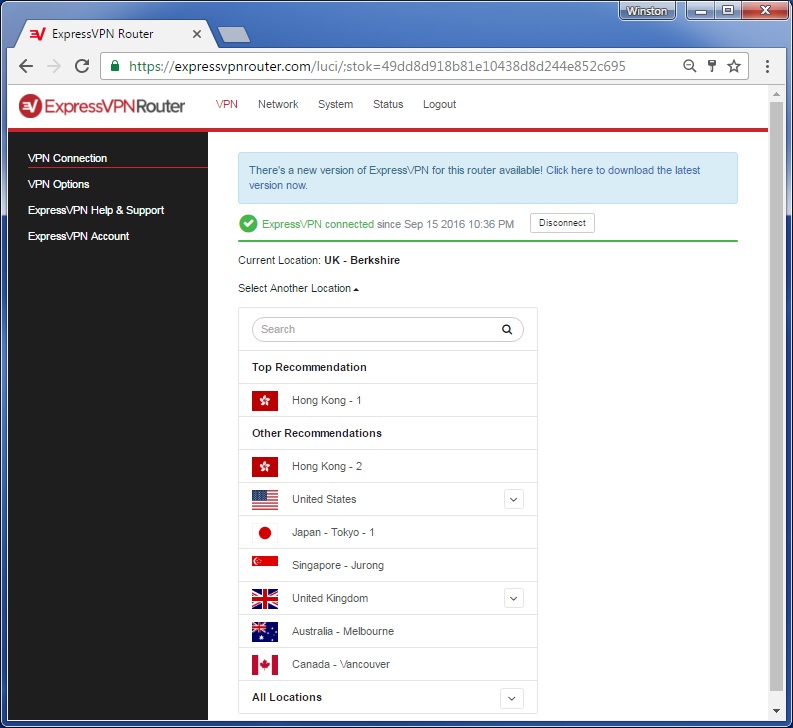Screen dimensions: 793x728
Task: Click the Canada flag icon
Action: 265,665
